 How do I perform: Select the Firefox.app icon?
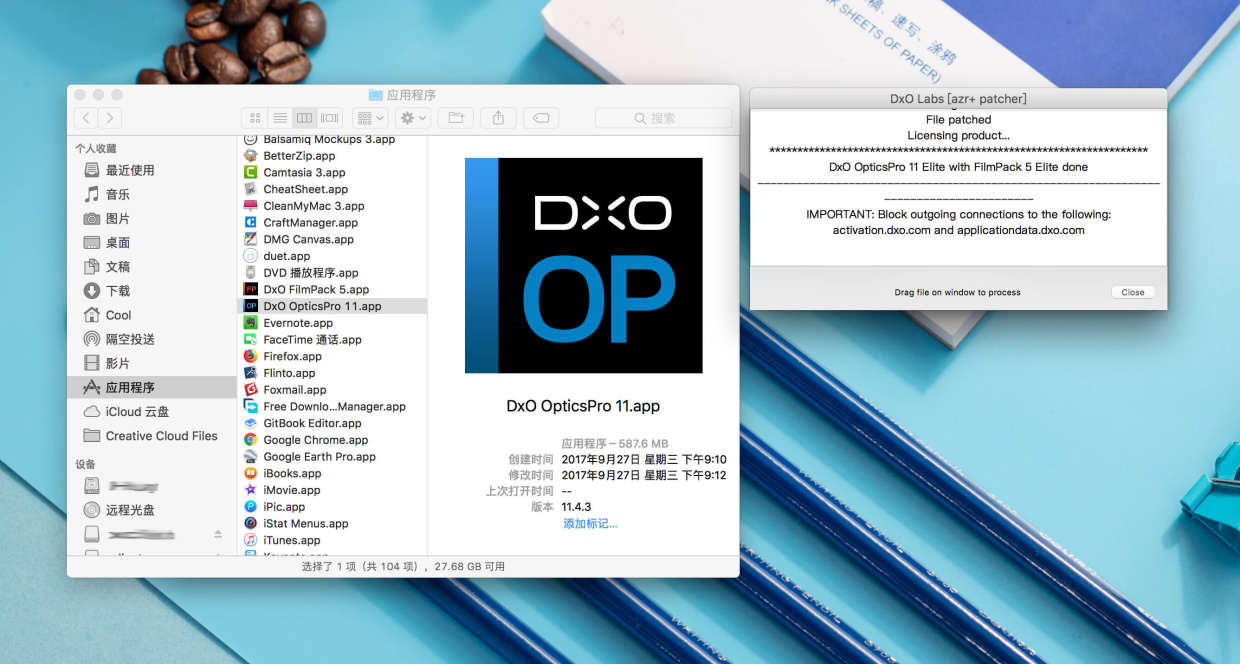251,356
